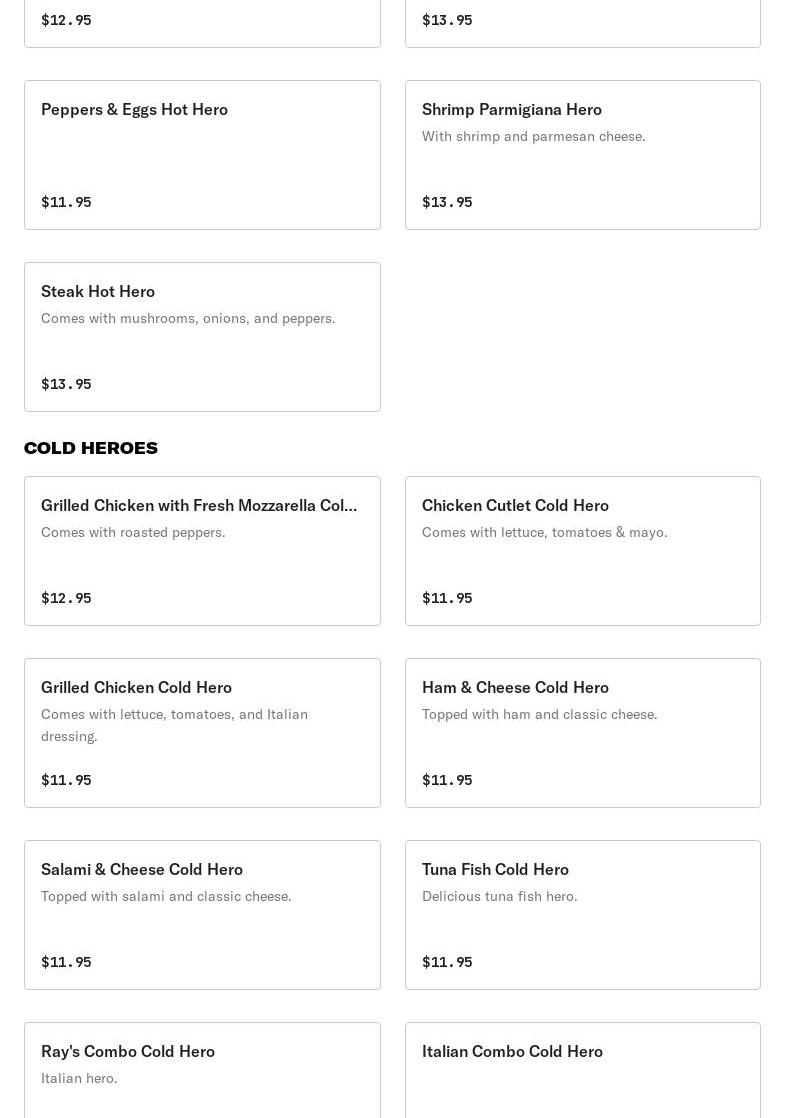
Task: Click the $11.95 price under Tuna Fish Cold Hero
Action: point(447,962)
